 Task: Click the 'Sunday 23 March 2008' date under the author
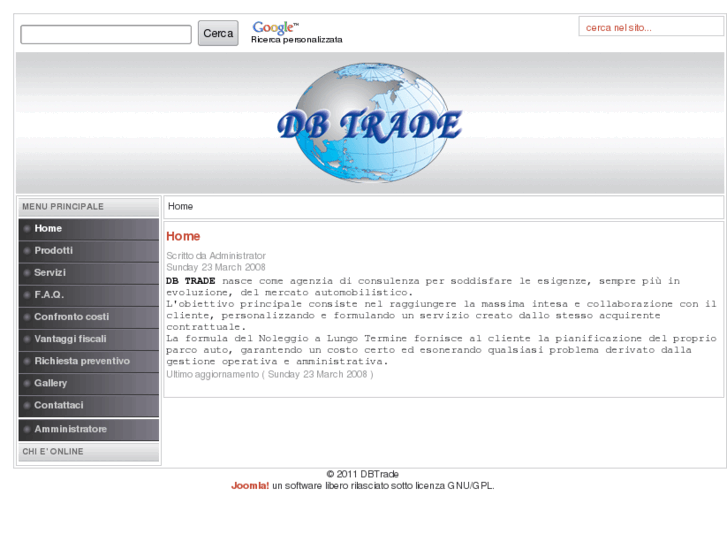(x=216, y=267)
